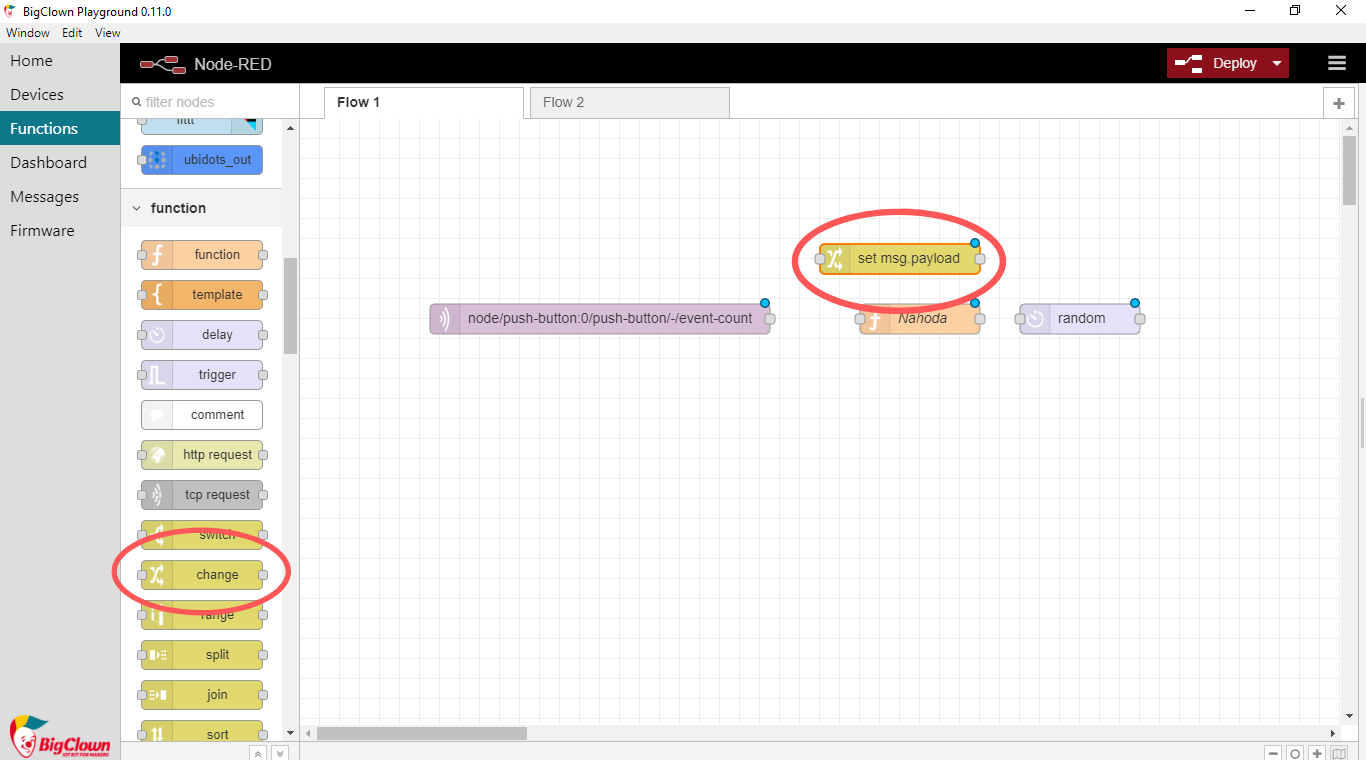Select the tcp request palette node

point(202,495)
